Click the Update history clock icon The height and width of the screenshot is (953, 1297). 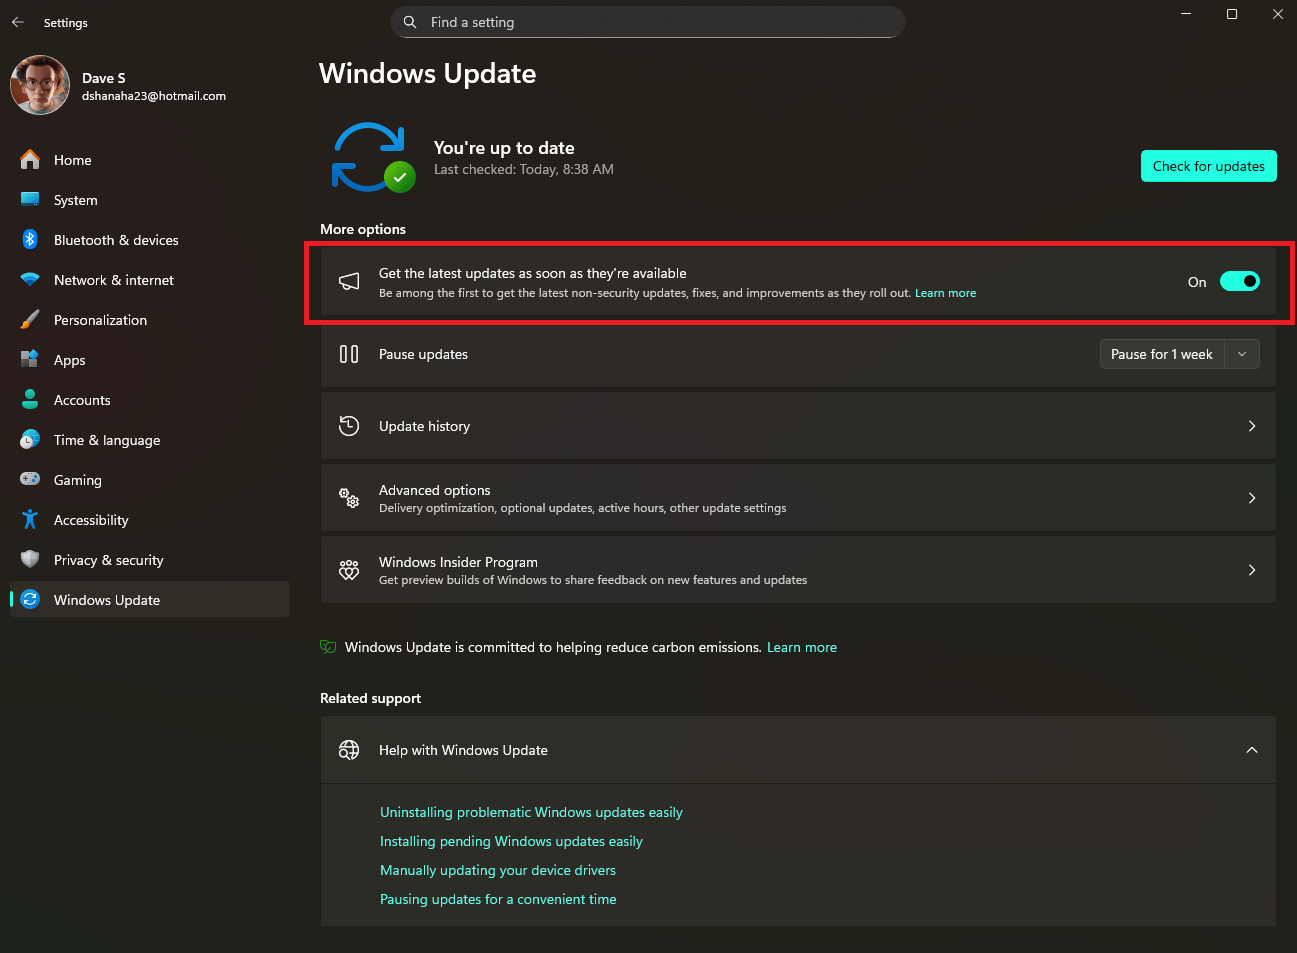pos(348,426)
